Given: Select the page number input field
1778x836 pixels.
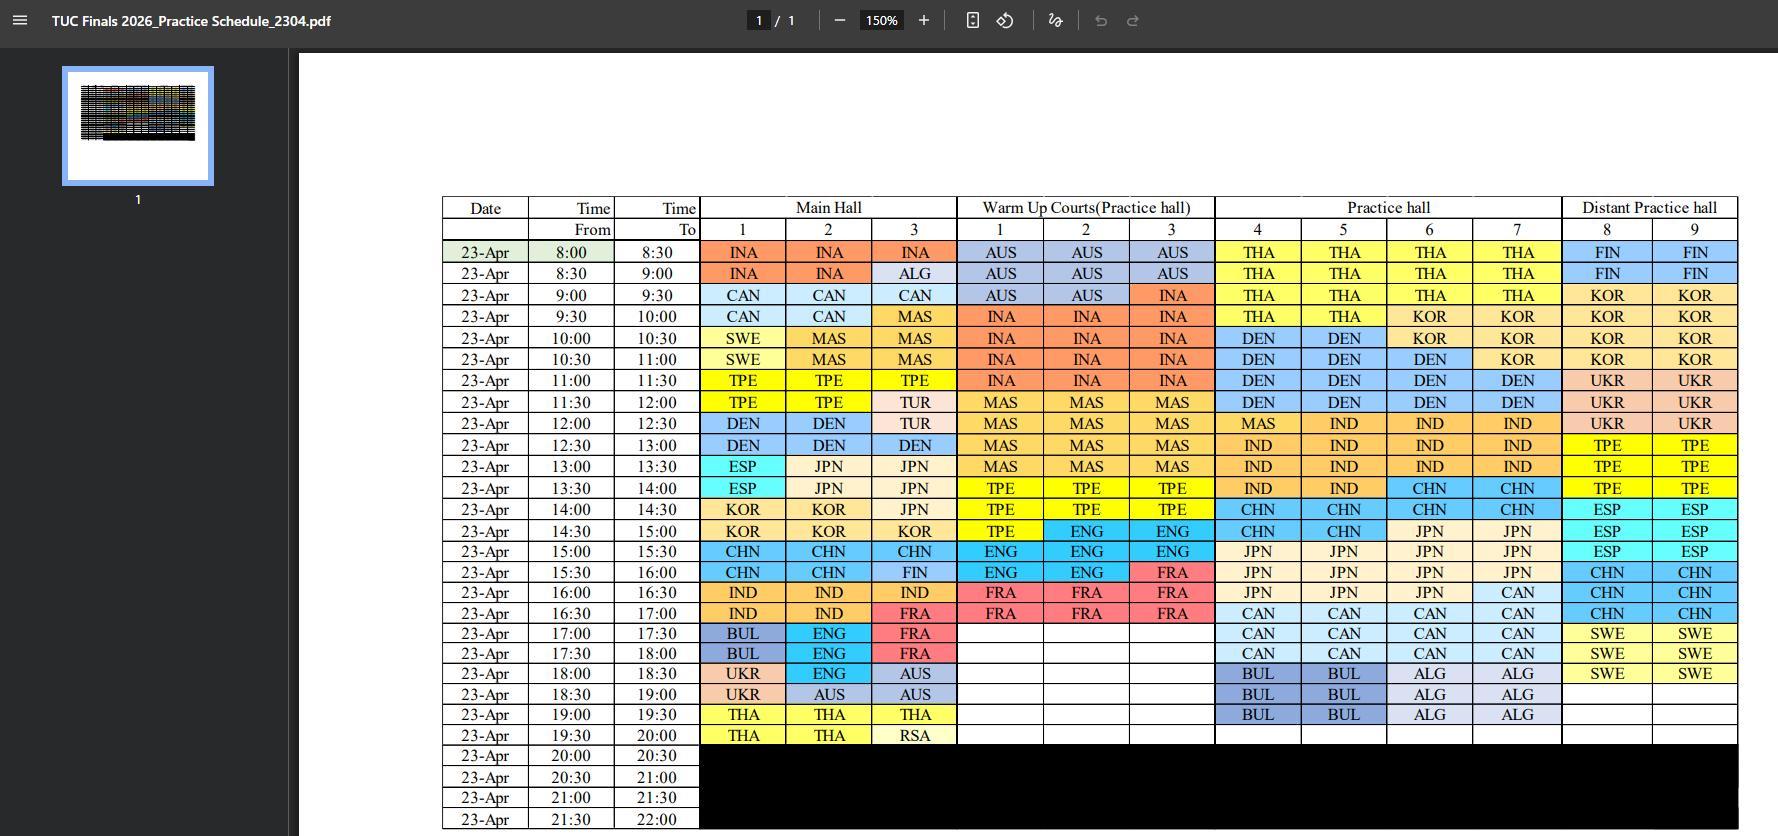Looking at the screenshot, I should pyautogui.click(x=759, y=20).
